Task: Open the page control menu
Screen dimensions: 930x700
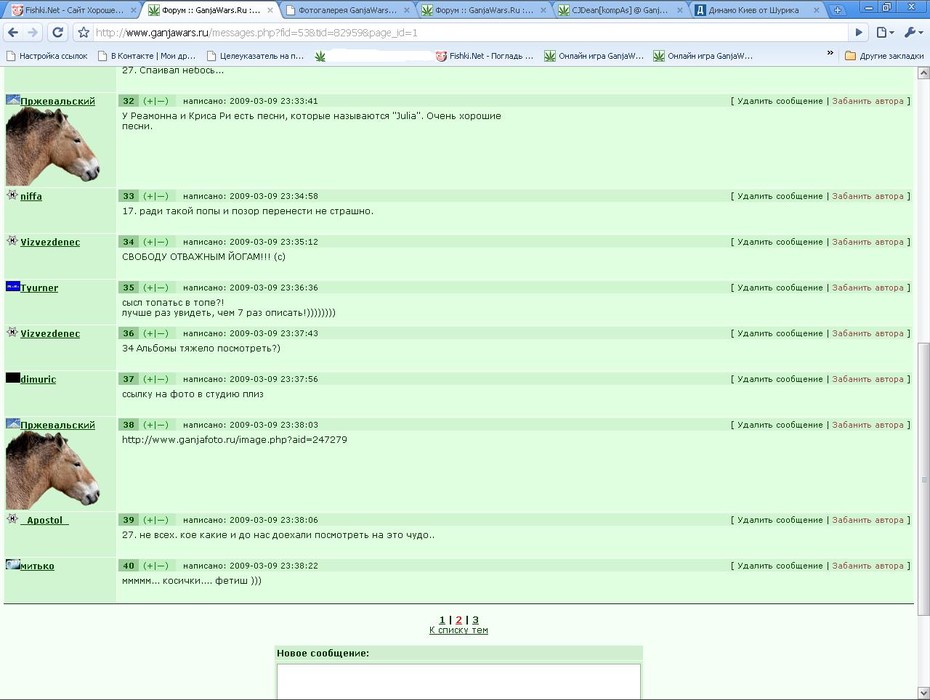Action: 884,33
